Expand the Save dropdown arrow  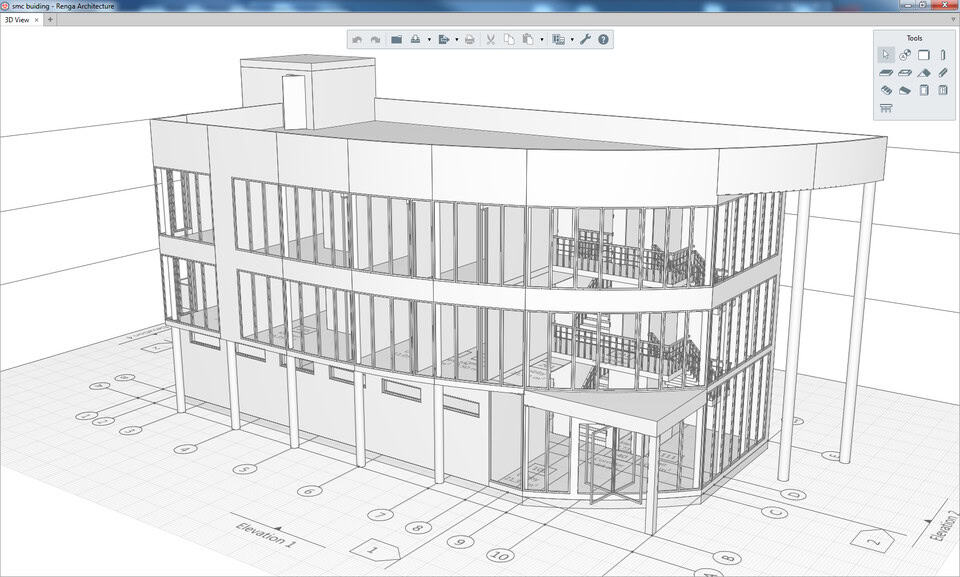click(429, 40)
